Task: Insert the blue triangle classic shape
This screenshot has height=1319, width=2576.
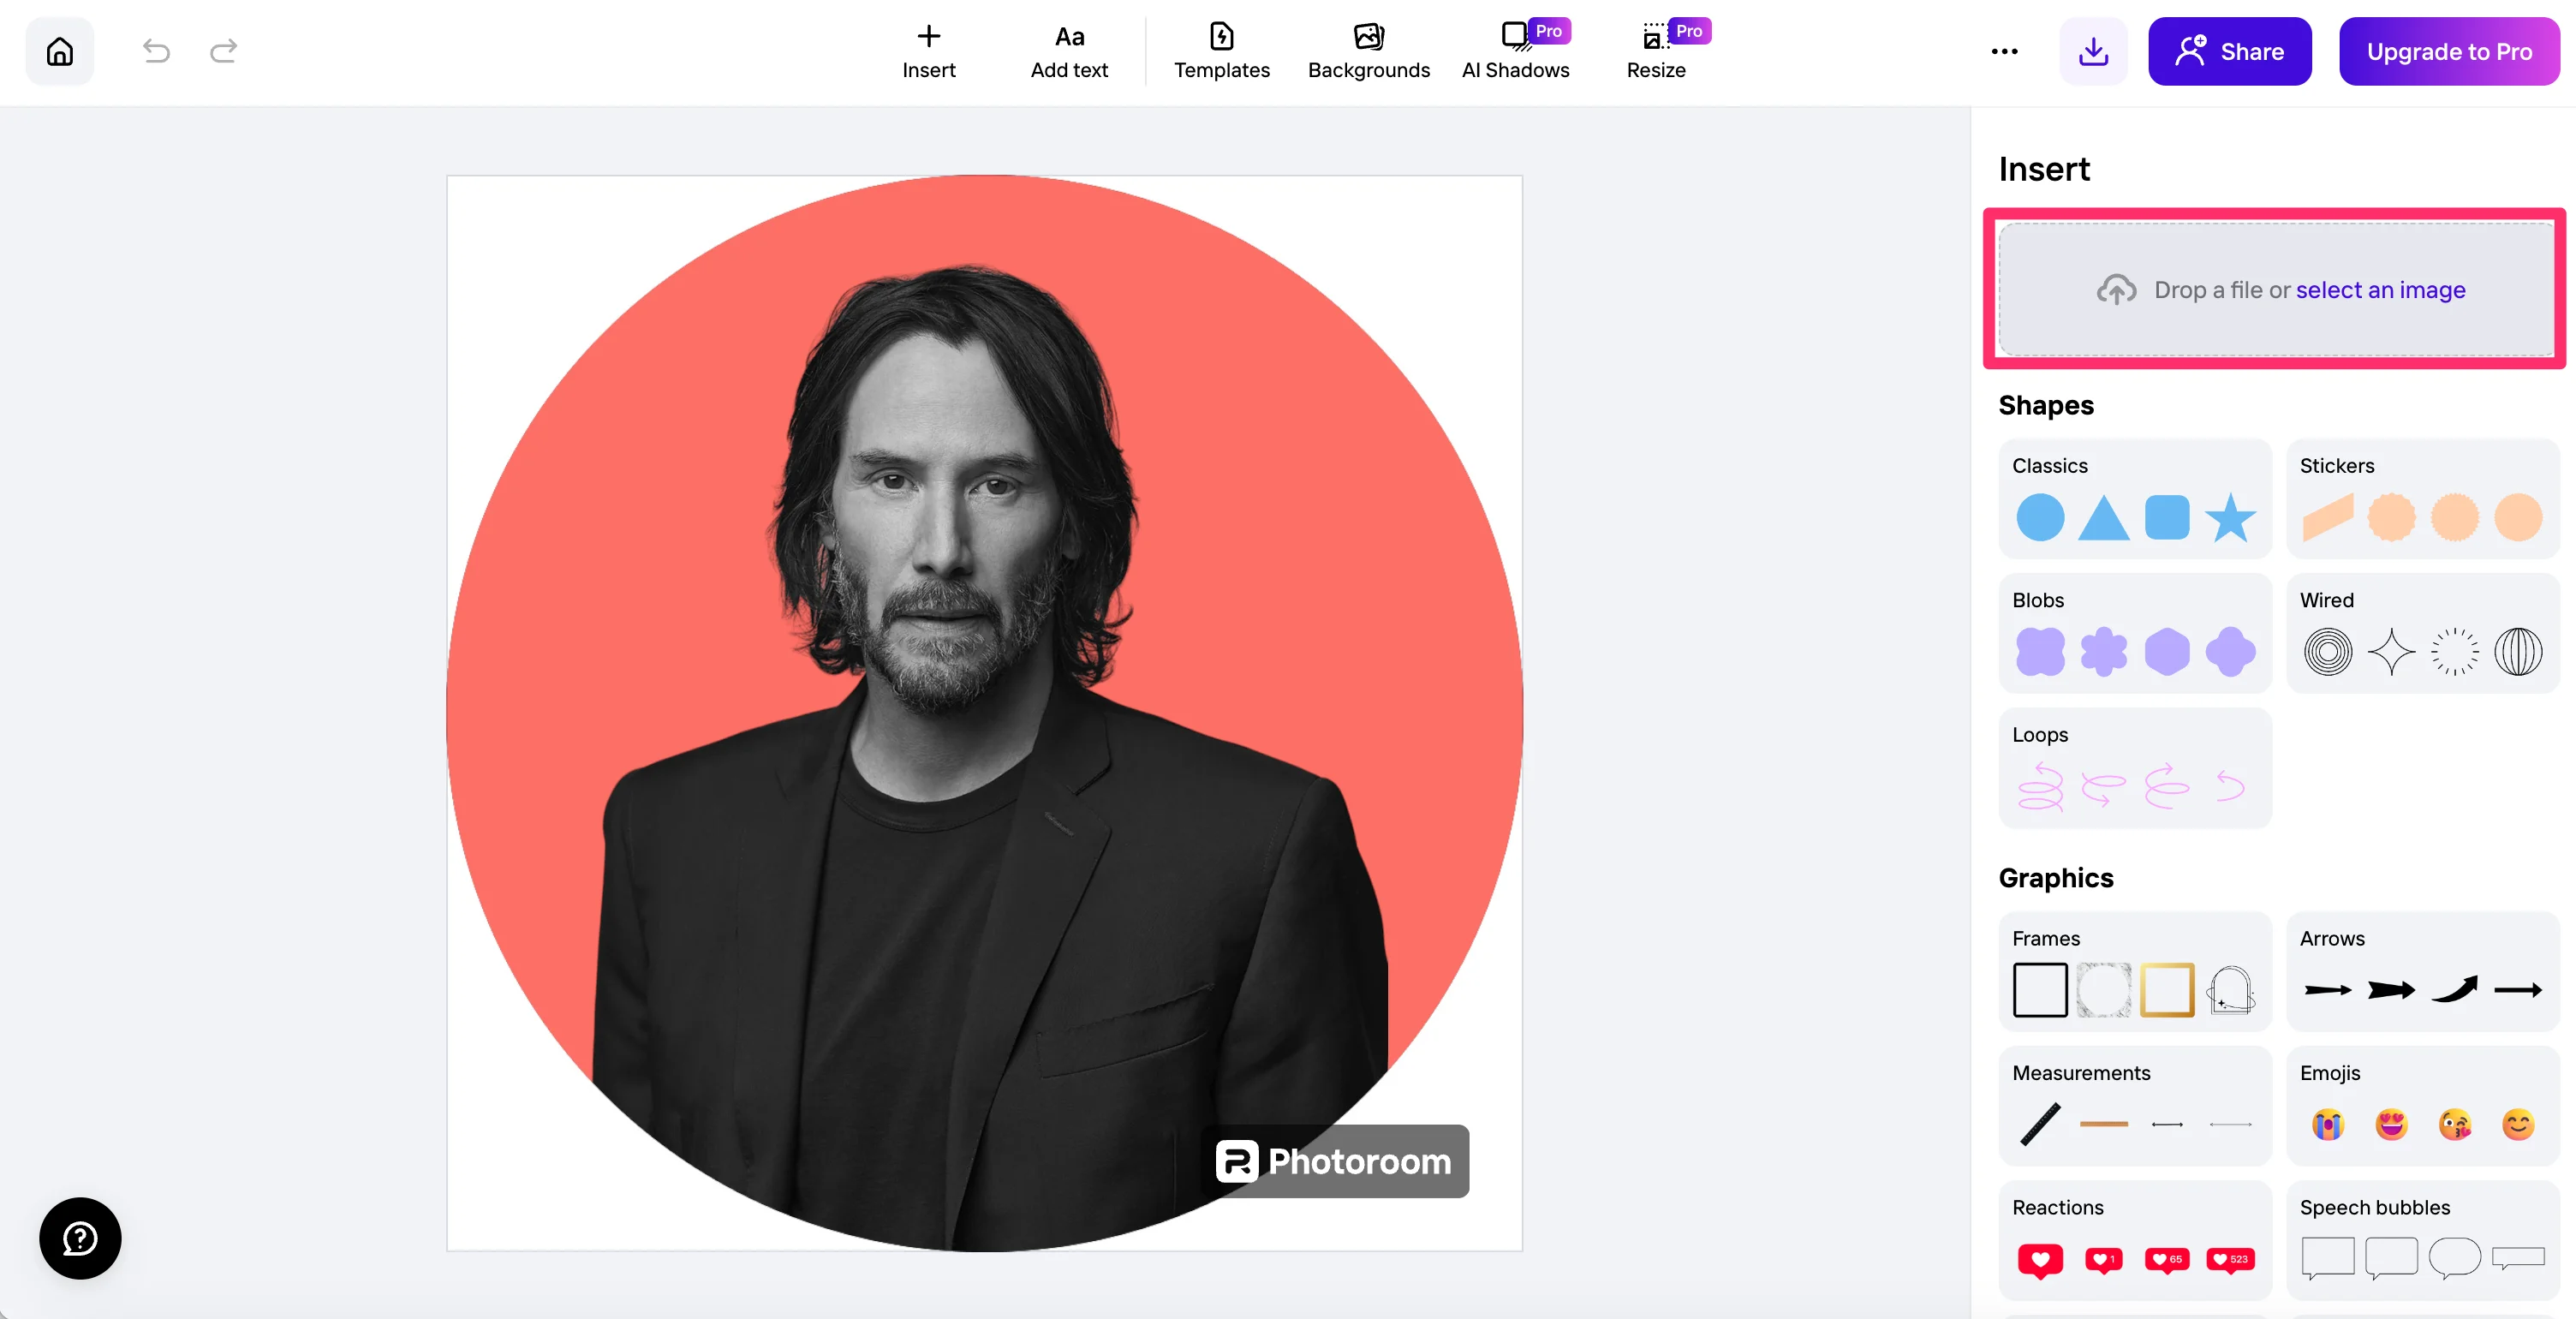Action: tap(2103, 518)
